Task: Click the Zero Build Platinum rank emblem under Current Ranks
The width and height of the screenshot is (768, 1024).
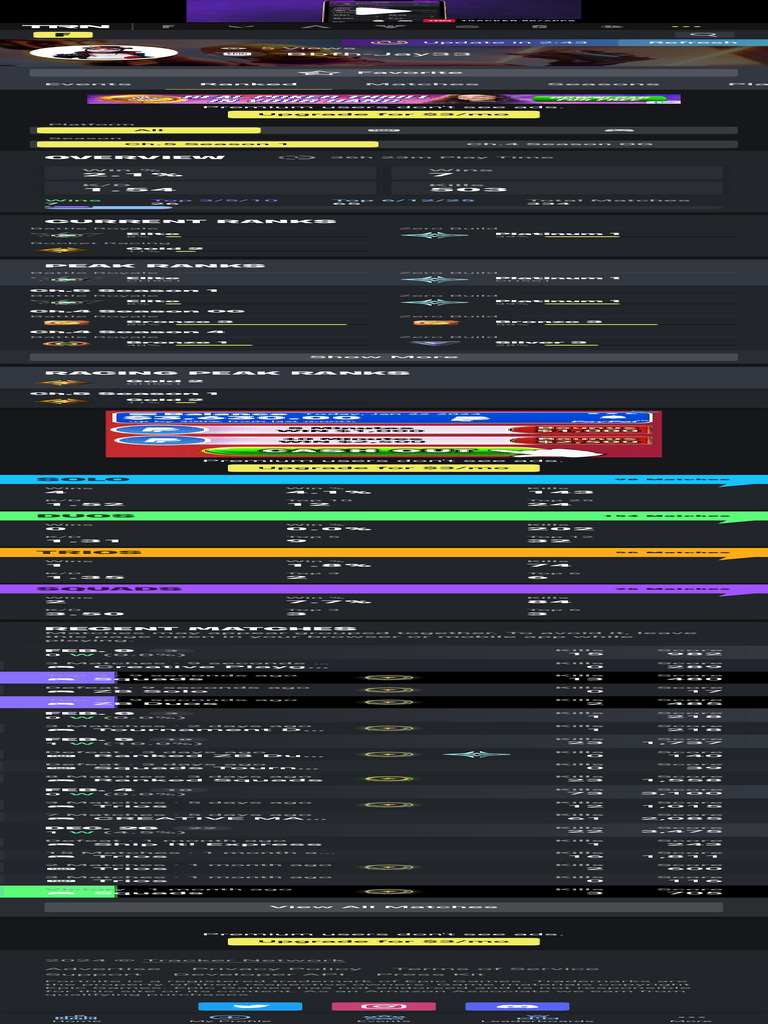Action: [434, 234]
